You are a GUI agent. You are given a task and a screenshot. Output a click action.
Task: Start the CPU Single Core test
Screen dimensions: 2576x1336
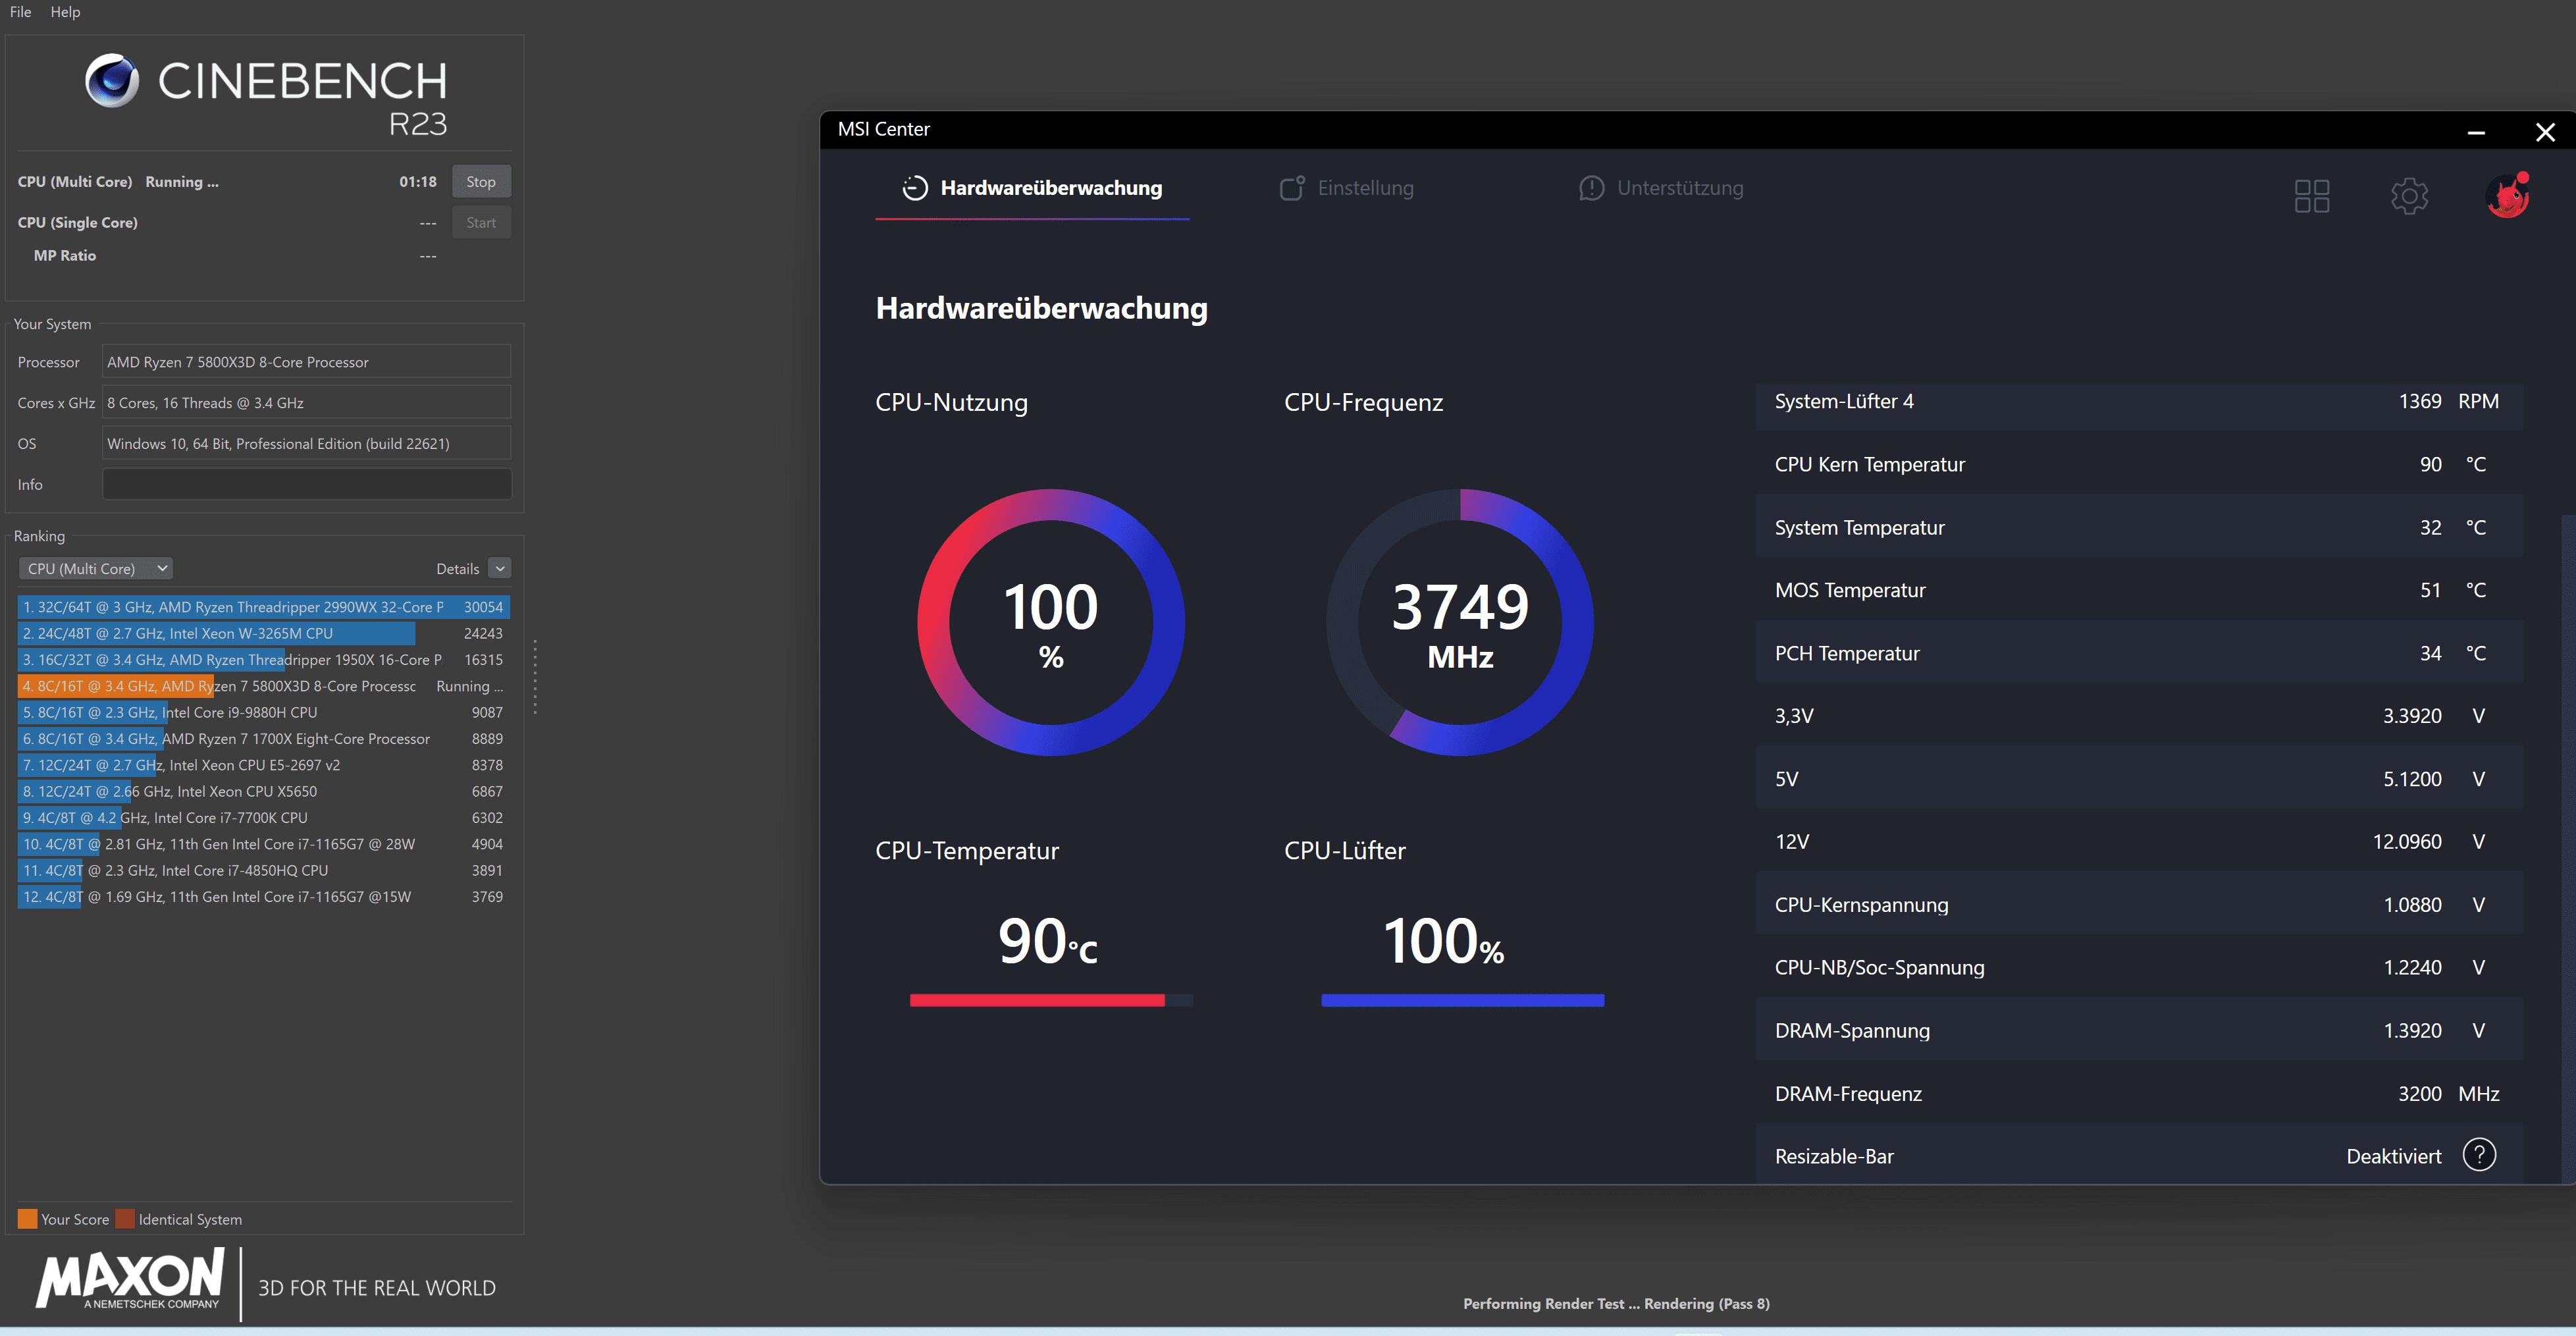tap(480, 223)
